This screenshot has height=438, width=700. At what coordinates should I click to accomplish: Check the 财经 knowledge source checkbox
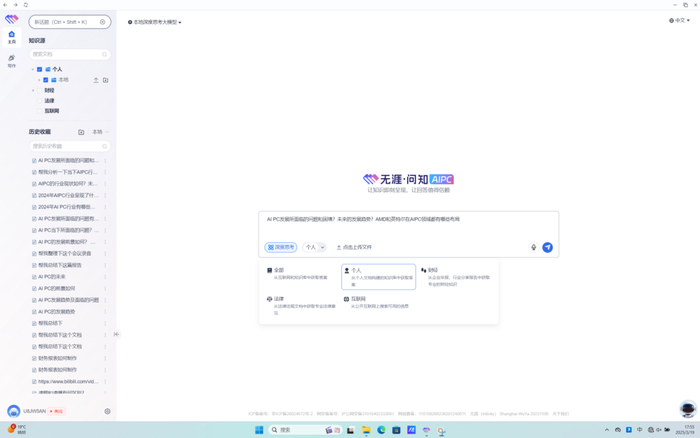[x=39, y=90]
